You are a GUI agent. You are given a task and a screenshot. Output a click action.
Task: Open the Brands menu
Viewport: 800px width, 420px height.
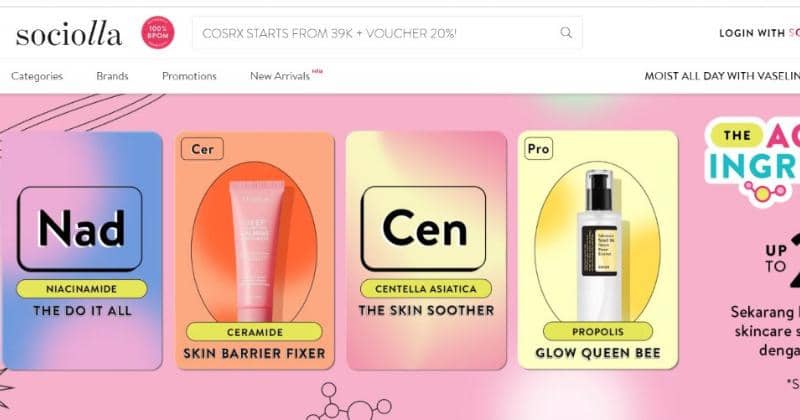point(112,76)
